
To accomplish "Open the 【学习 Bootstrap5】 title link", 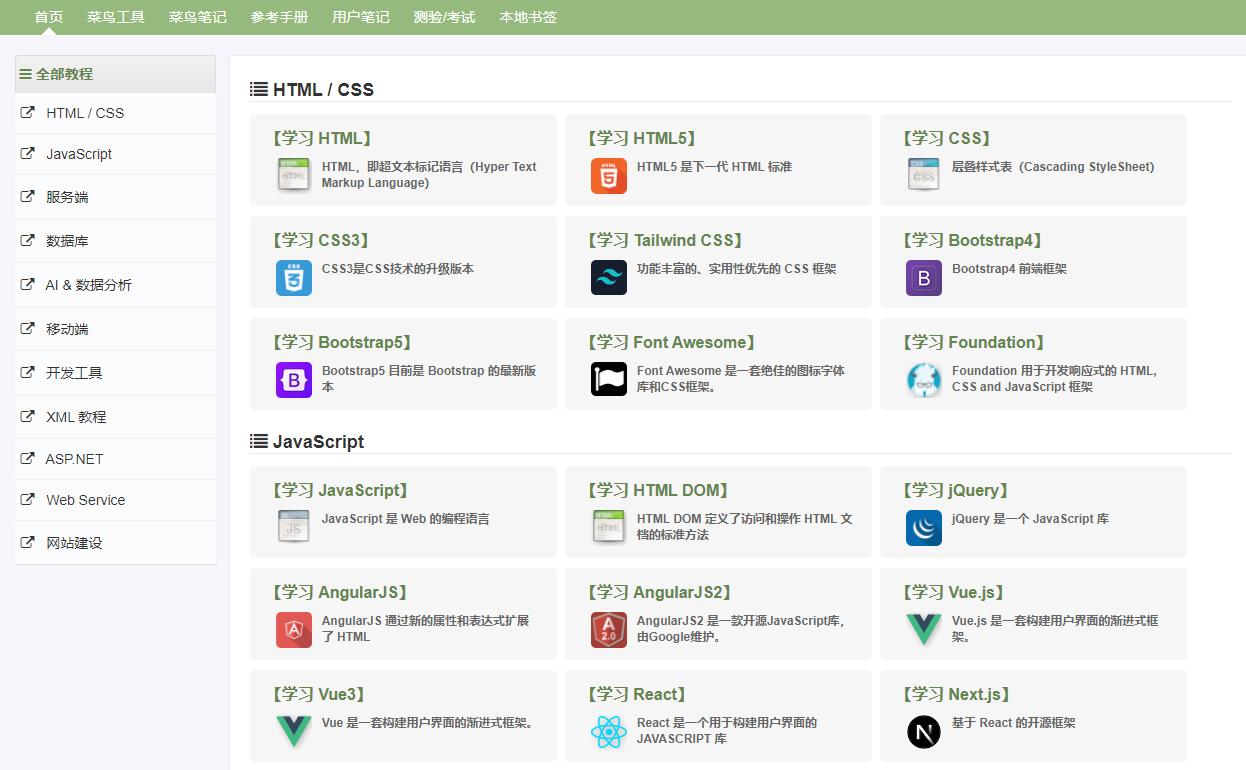I will [x=342, y=342].
